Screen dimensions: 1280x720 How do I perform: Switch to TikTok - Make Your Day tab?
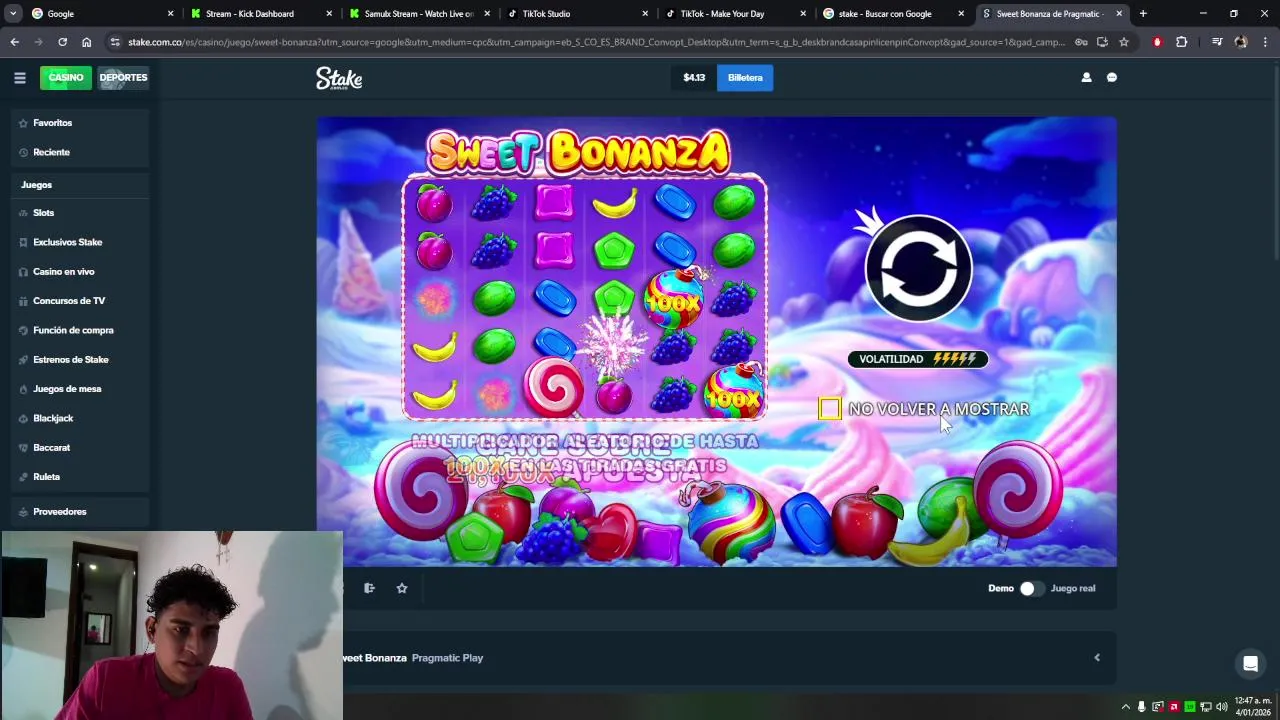coord(736,14)
